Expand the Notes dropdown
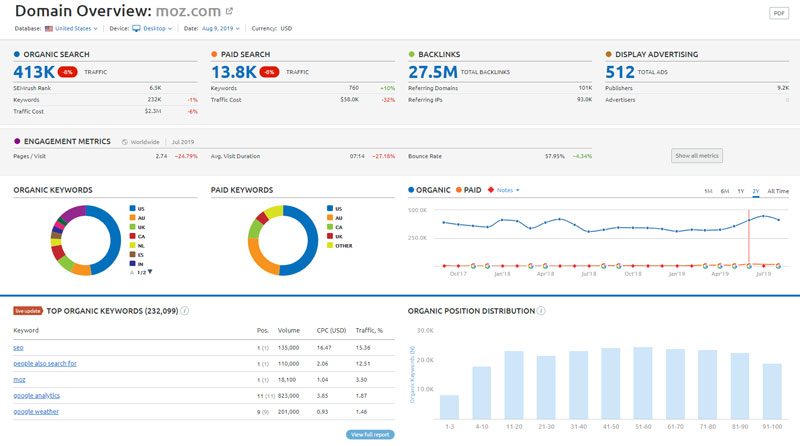The width and height of the screenshot is (800, 446). [508, 190]
